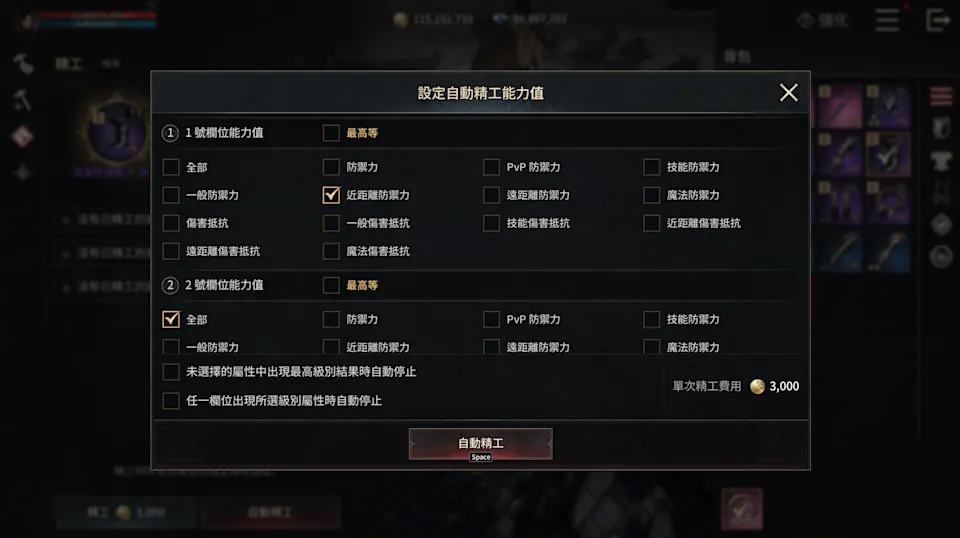
Task: Select the red list filter icon in inventory sidebar
Action: click(941, 97)
